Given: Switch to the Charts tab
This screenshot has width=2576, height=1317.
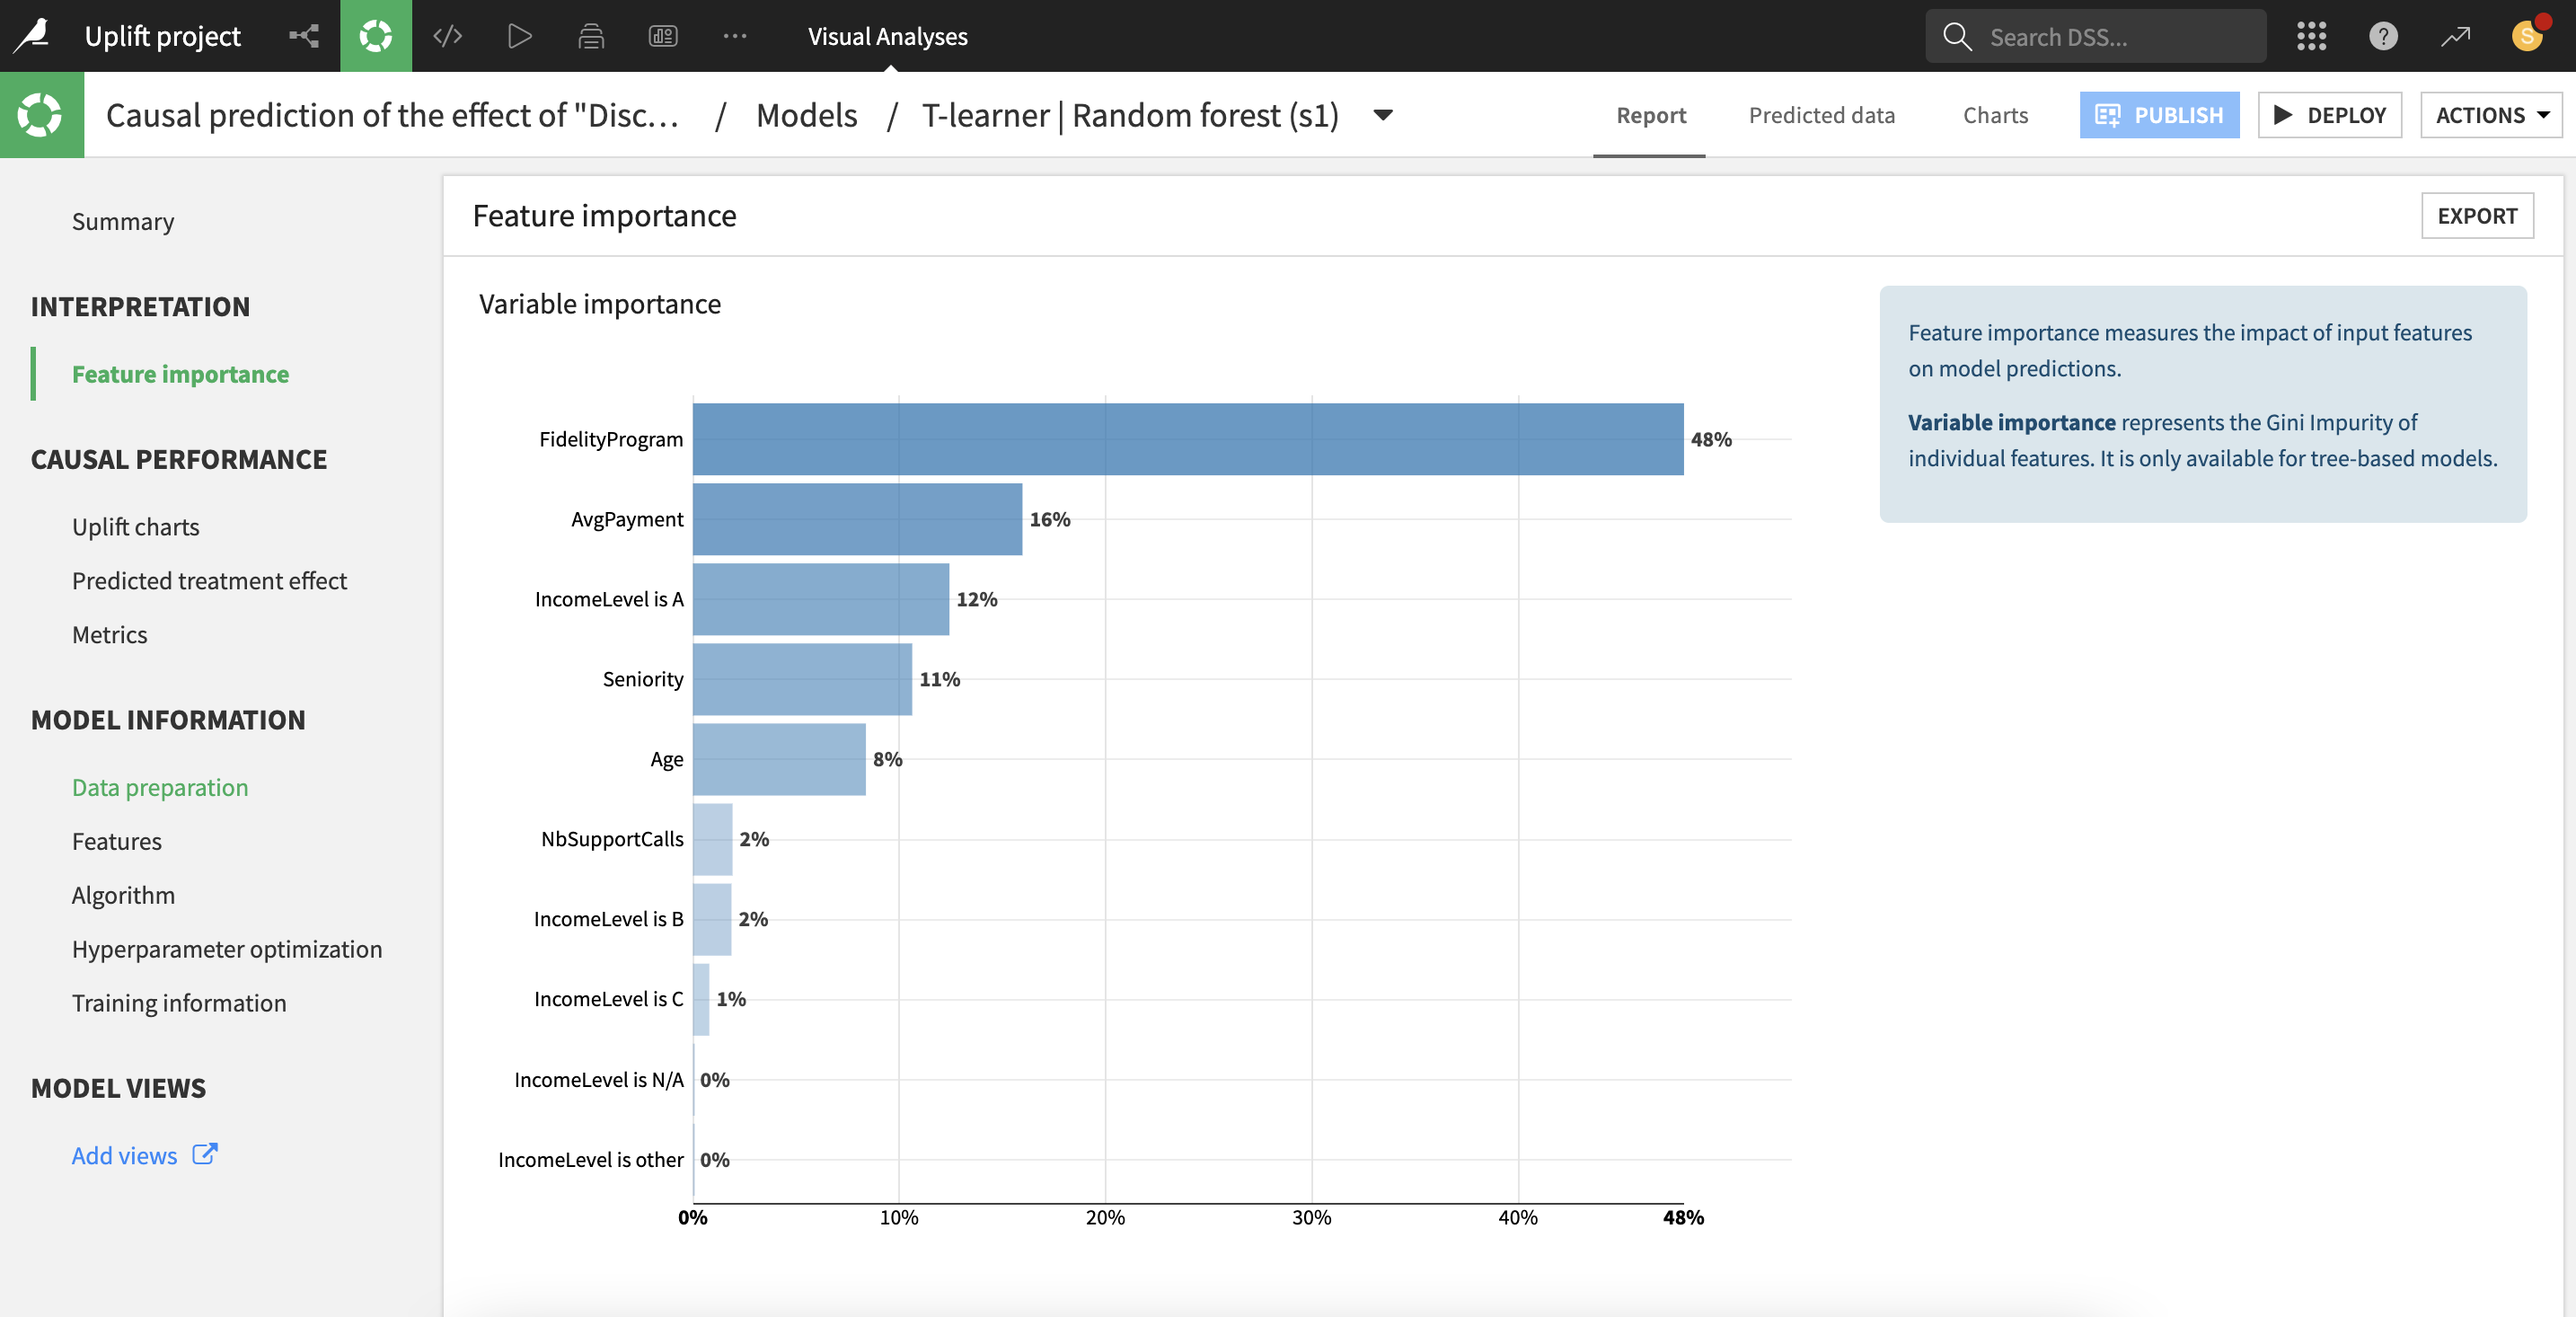Looking at the screenshot, I should coord(1995,115).
